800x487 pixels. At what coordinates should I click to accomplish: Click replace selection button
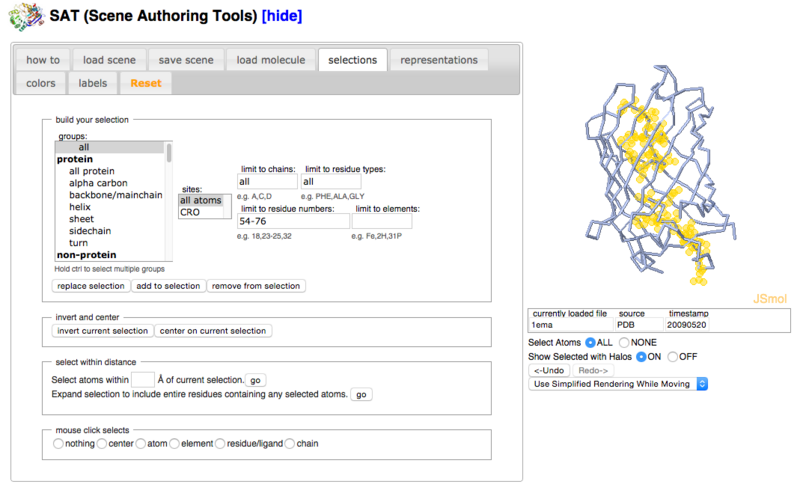tap(91, 286)
